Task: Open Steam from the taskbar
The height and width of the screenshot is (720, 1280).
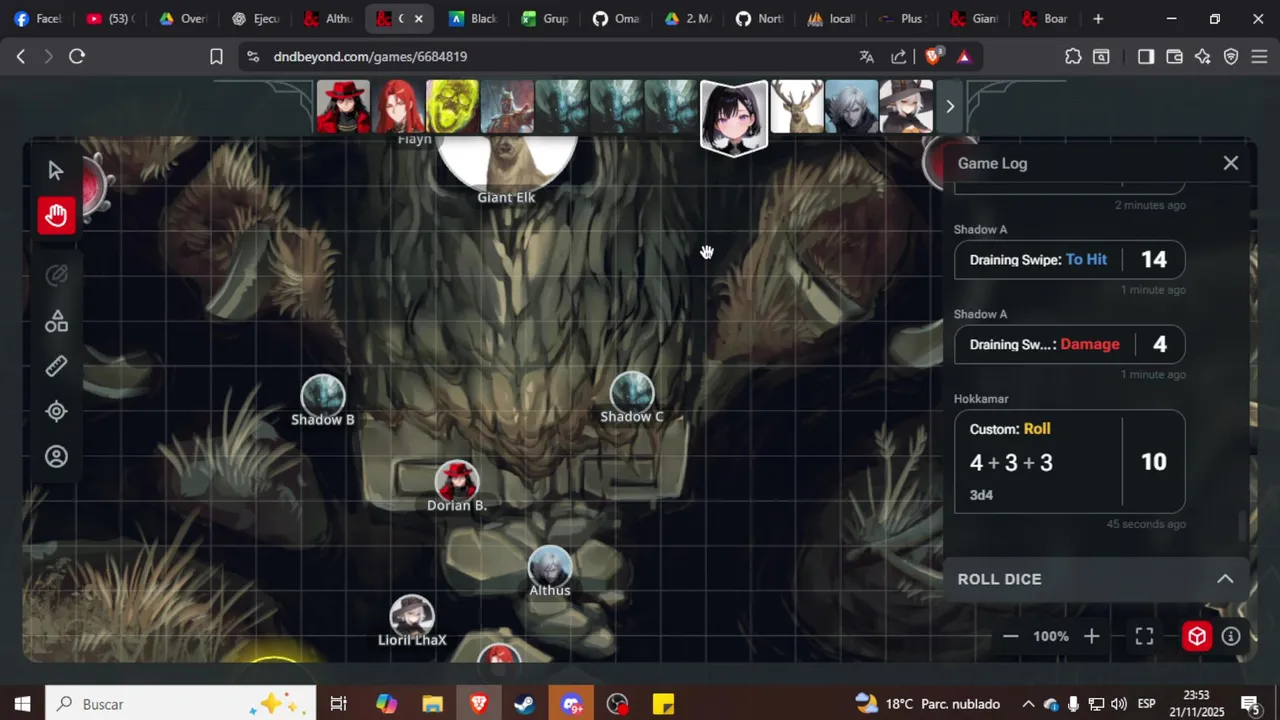Action: (524, 704)
